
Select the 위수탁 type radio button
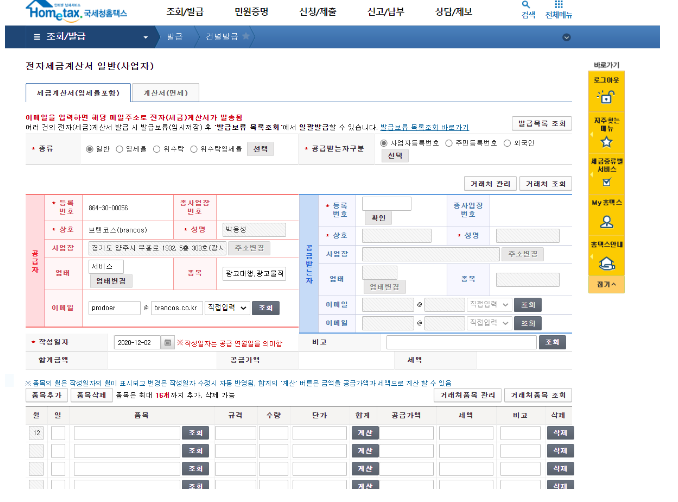157,149
